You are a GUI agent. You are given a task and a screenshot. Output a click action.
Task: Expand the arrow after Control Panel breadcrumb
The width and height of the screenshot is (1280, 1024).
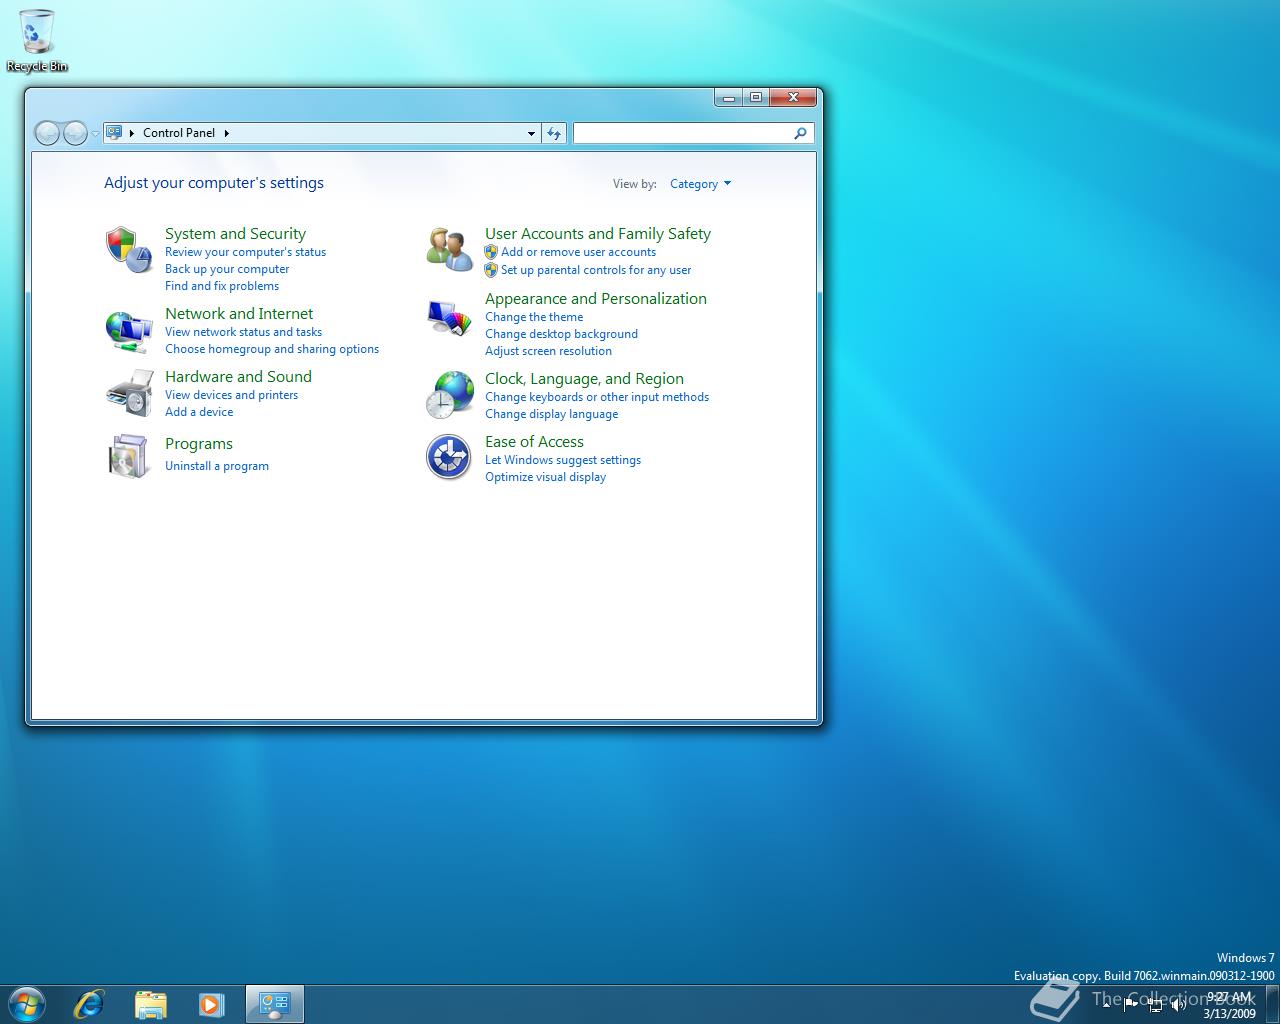tap(227, 133)
